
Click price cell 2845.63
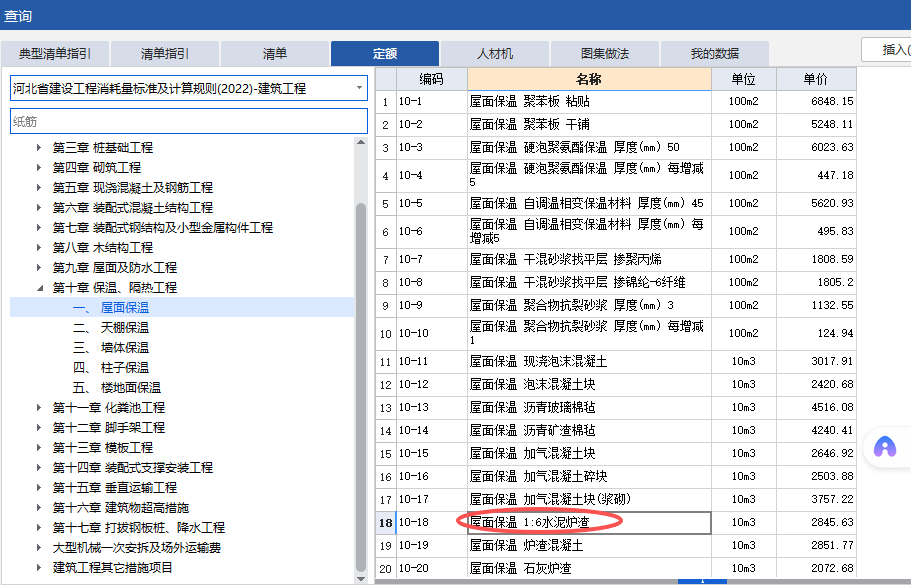tap(816, 522)
